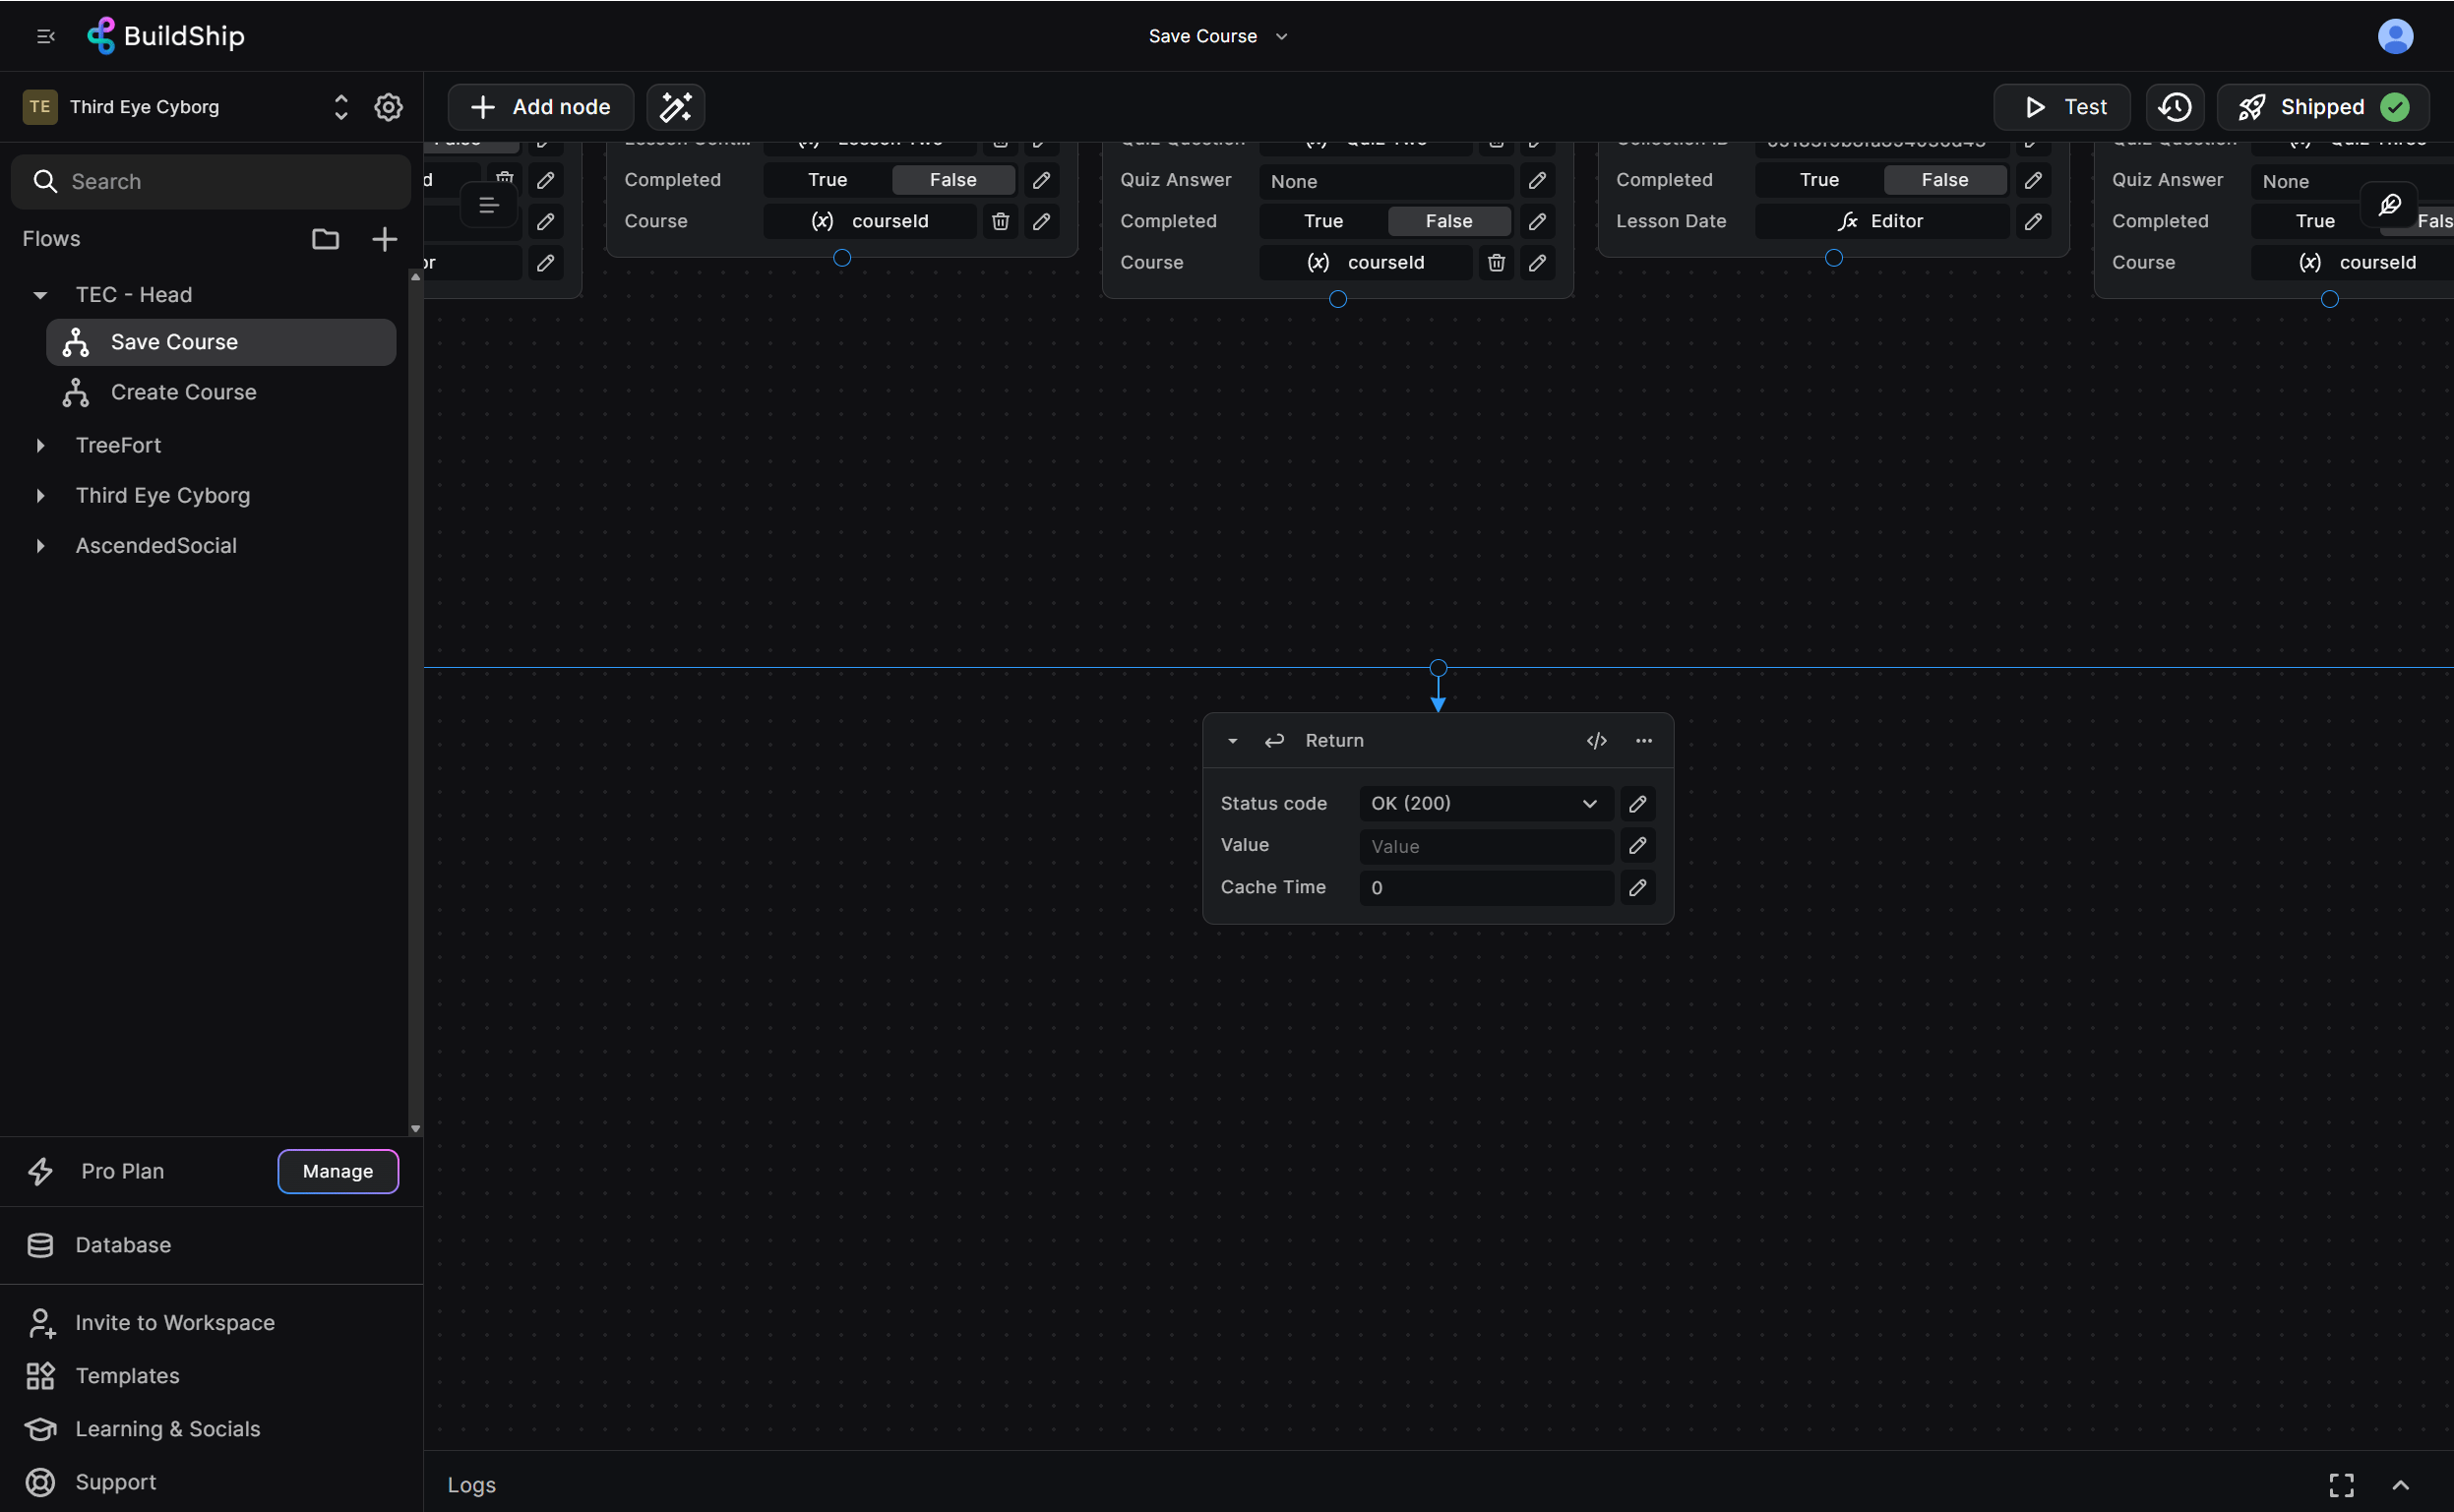Run the flow with Test button

2062,107
